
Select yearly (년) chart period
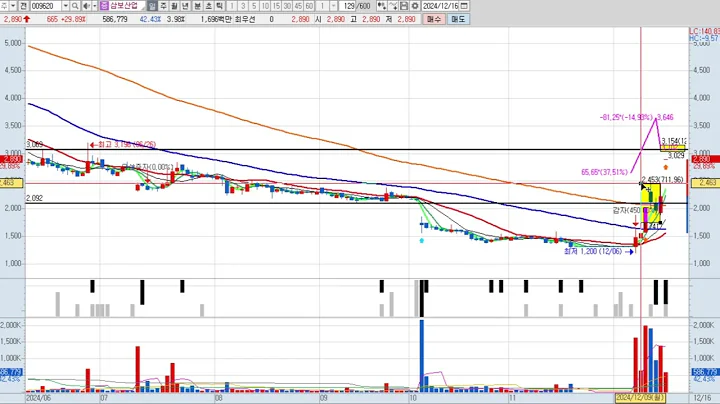point(186,6)
